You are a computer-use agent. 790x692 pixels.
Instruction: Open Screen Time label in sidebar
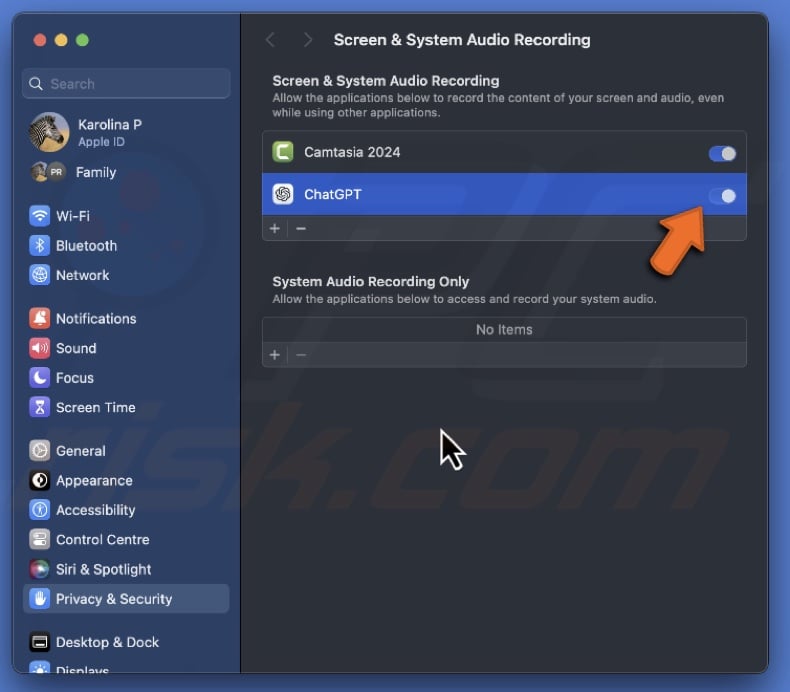click(96, 407)
